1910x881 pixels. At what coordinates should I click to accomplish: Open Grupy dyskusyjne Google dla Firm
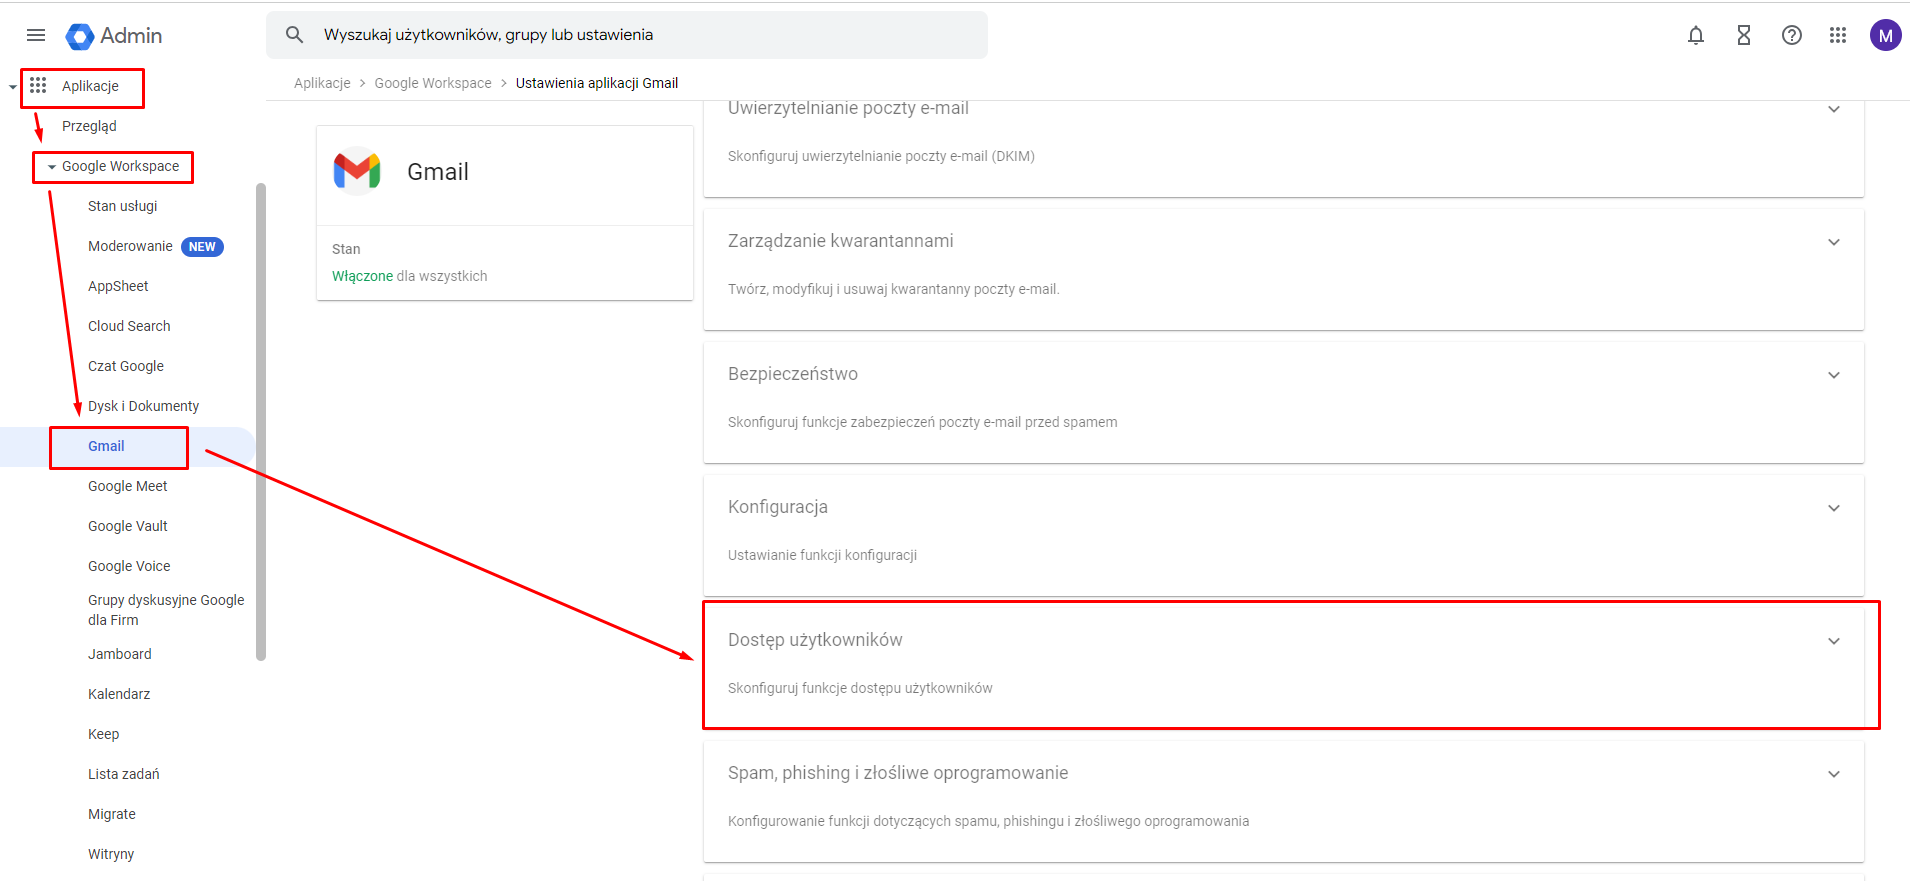166,610
